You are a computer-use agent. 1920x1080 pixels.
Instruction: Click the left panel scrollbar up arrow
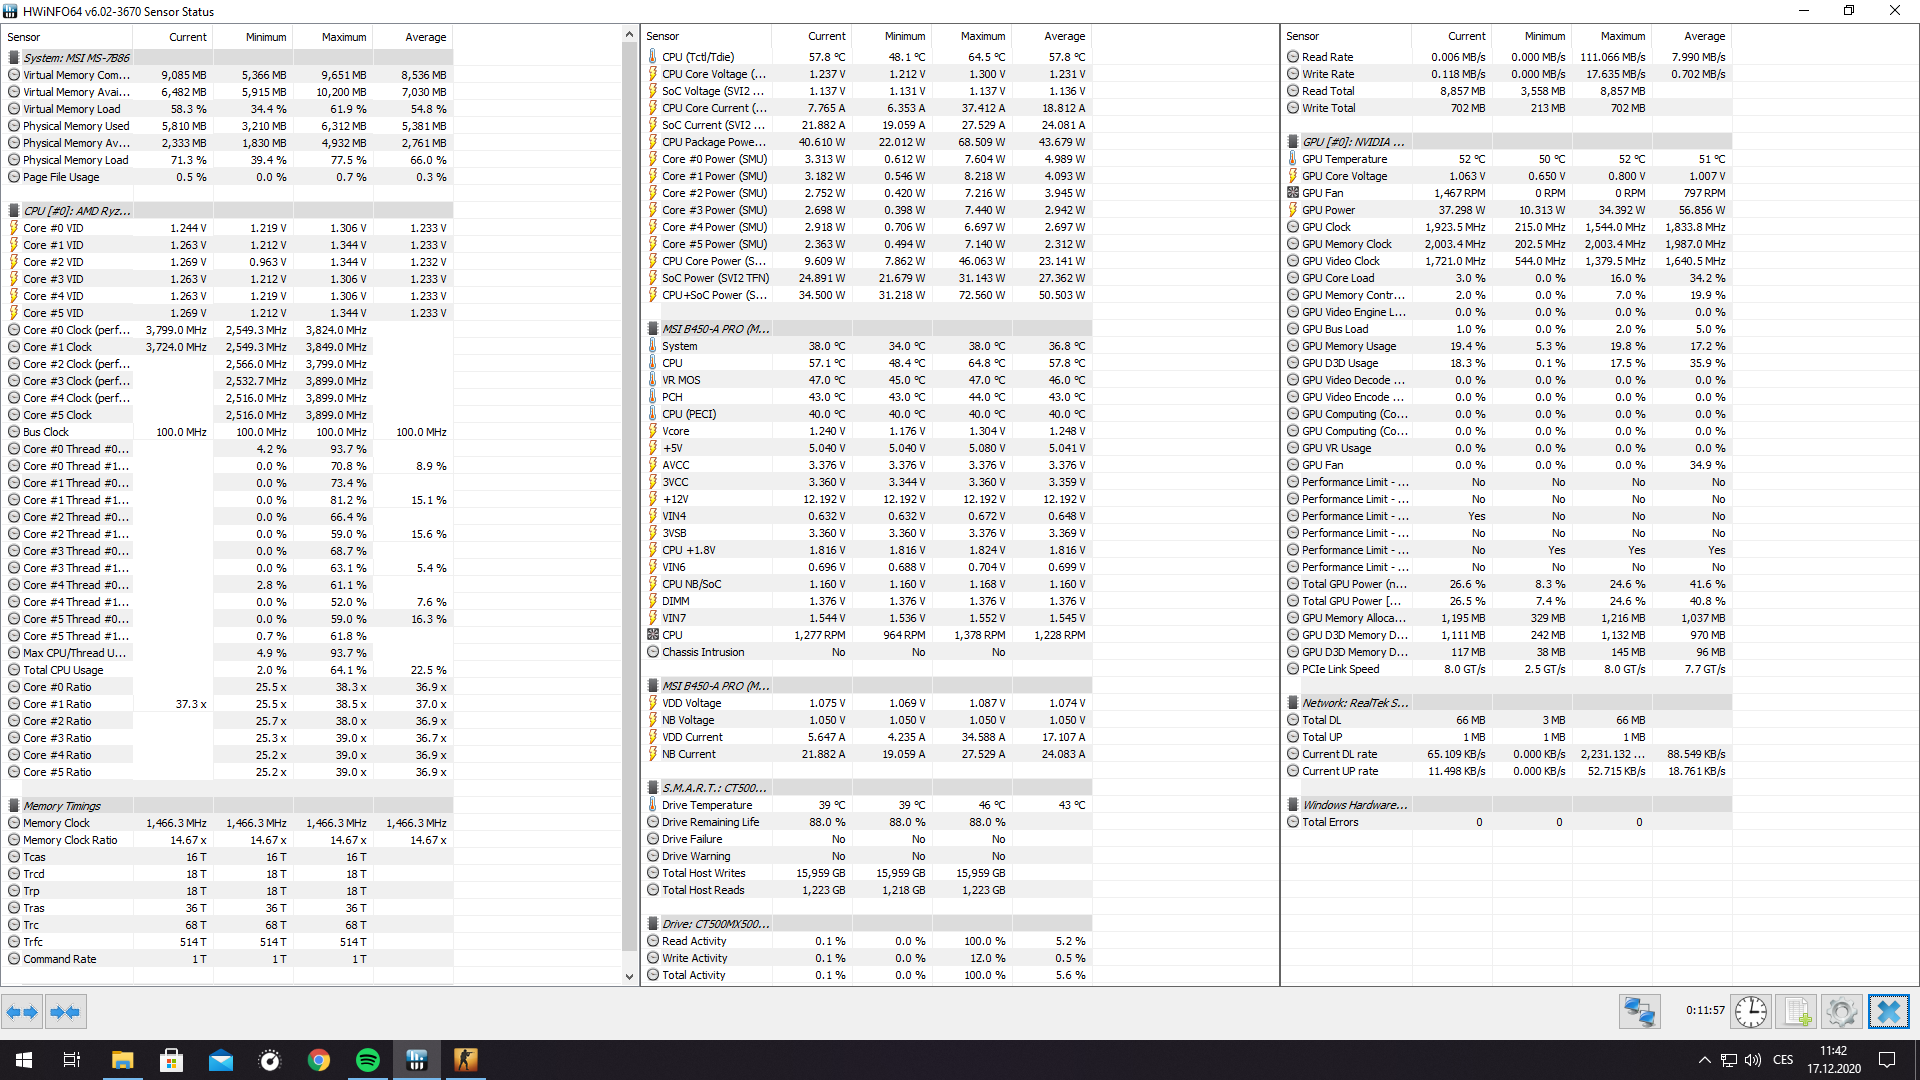(x=629, y=35)
